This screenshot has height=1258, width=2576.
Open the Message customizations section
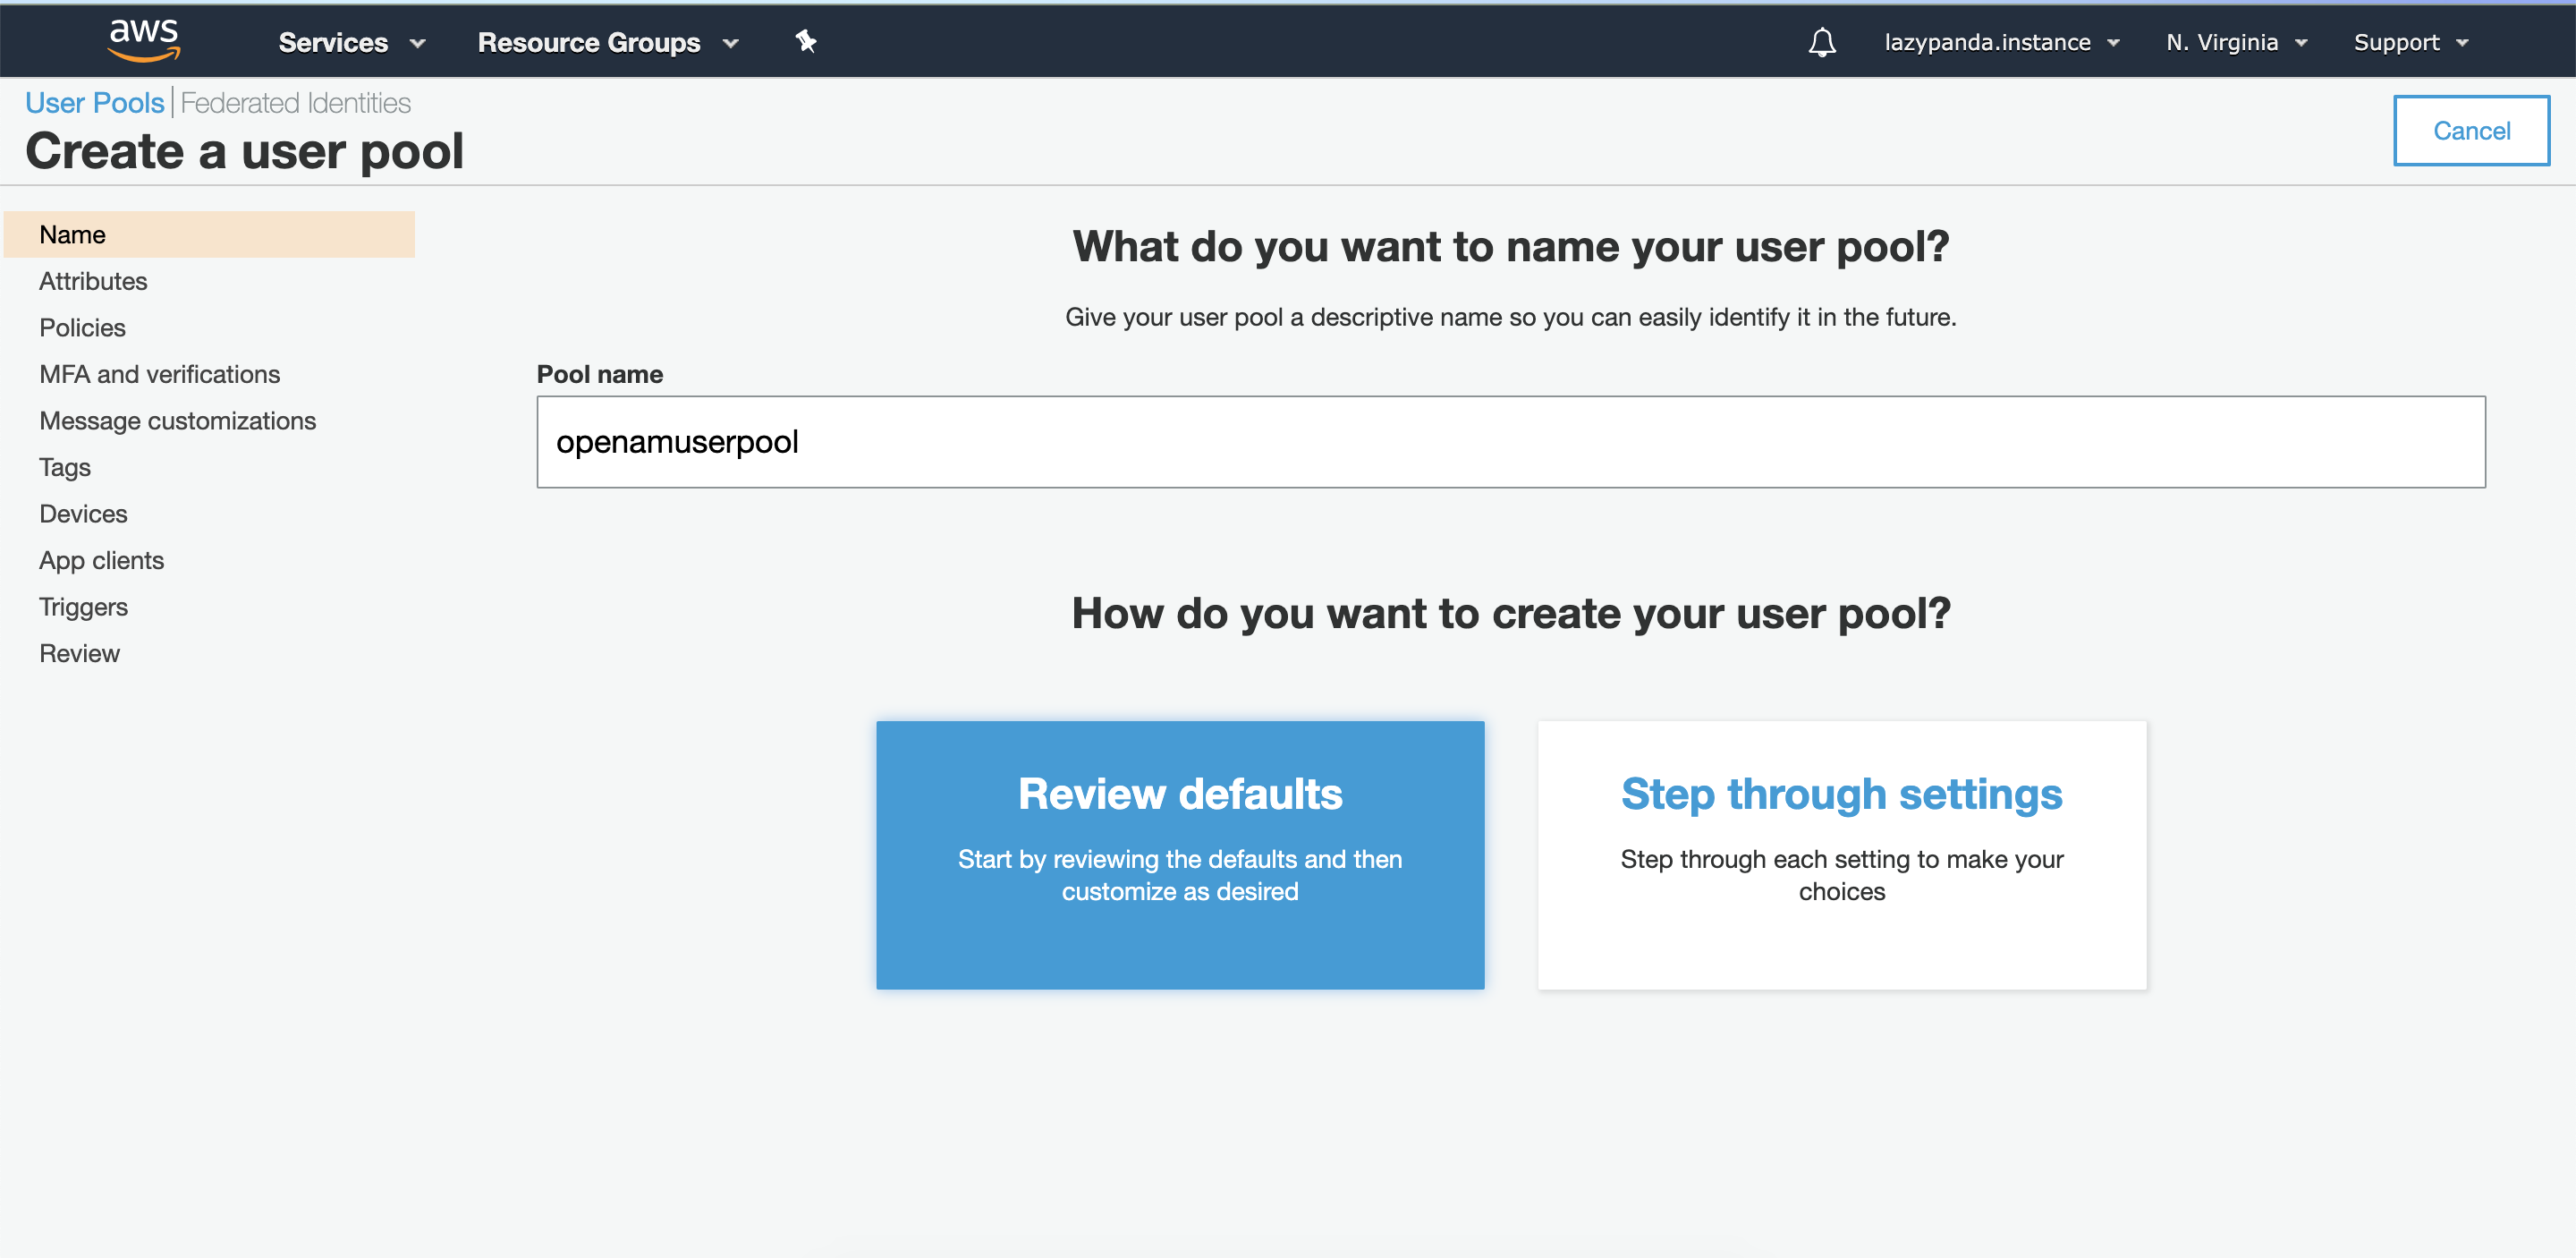point(177,421)
